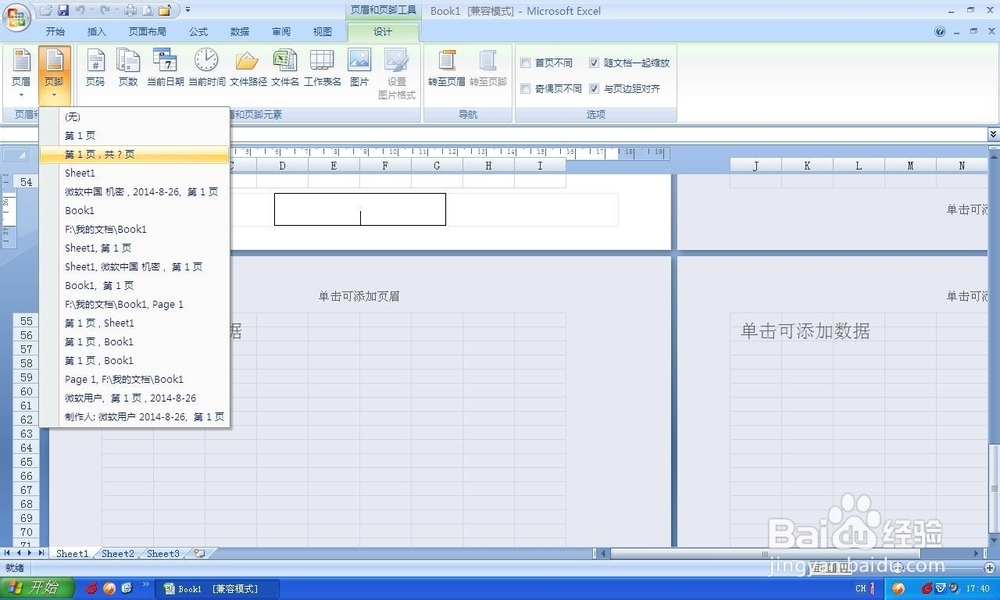Image resolution: width=1000 pixels, height=600 pixels.
Task: Choose '第 1 页，Sheet1' footer preset
Action: tap(135, 323)
